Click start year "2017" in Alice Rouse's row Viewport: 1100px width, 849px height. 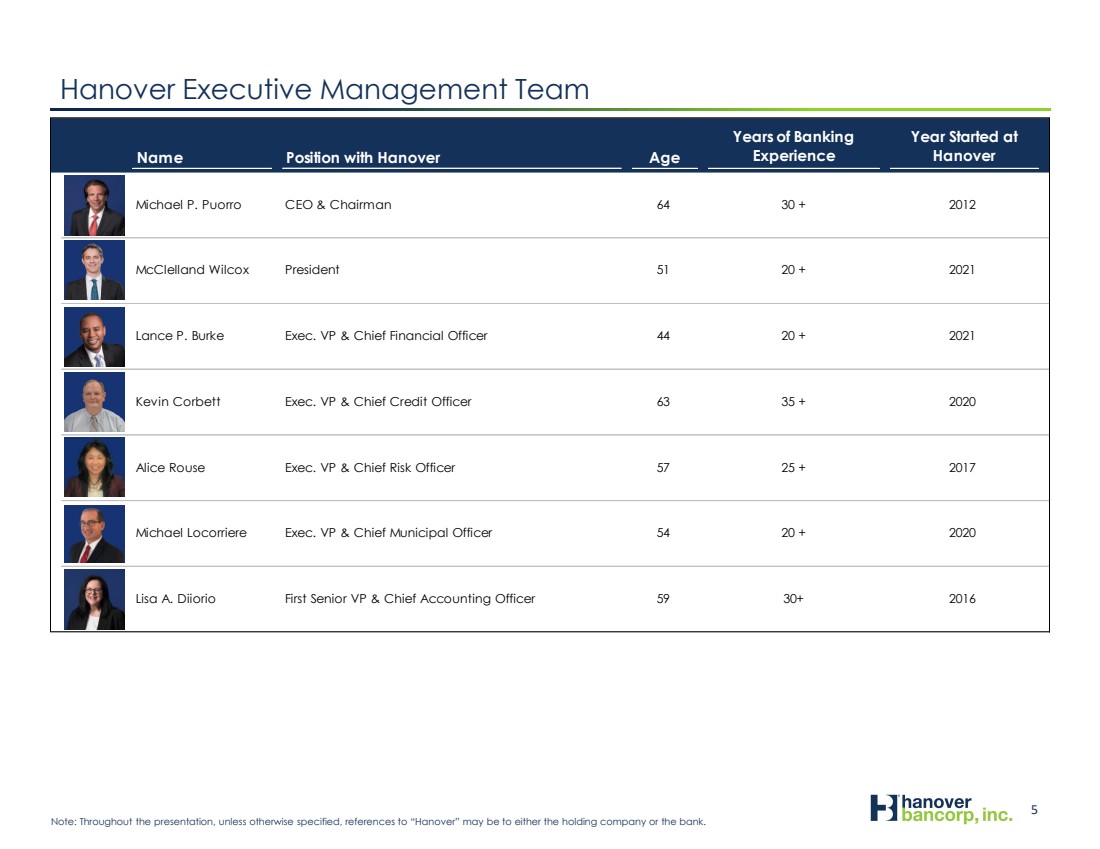point(962,468)
